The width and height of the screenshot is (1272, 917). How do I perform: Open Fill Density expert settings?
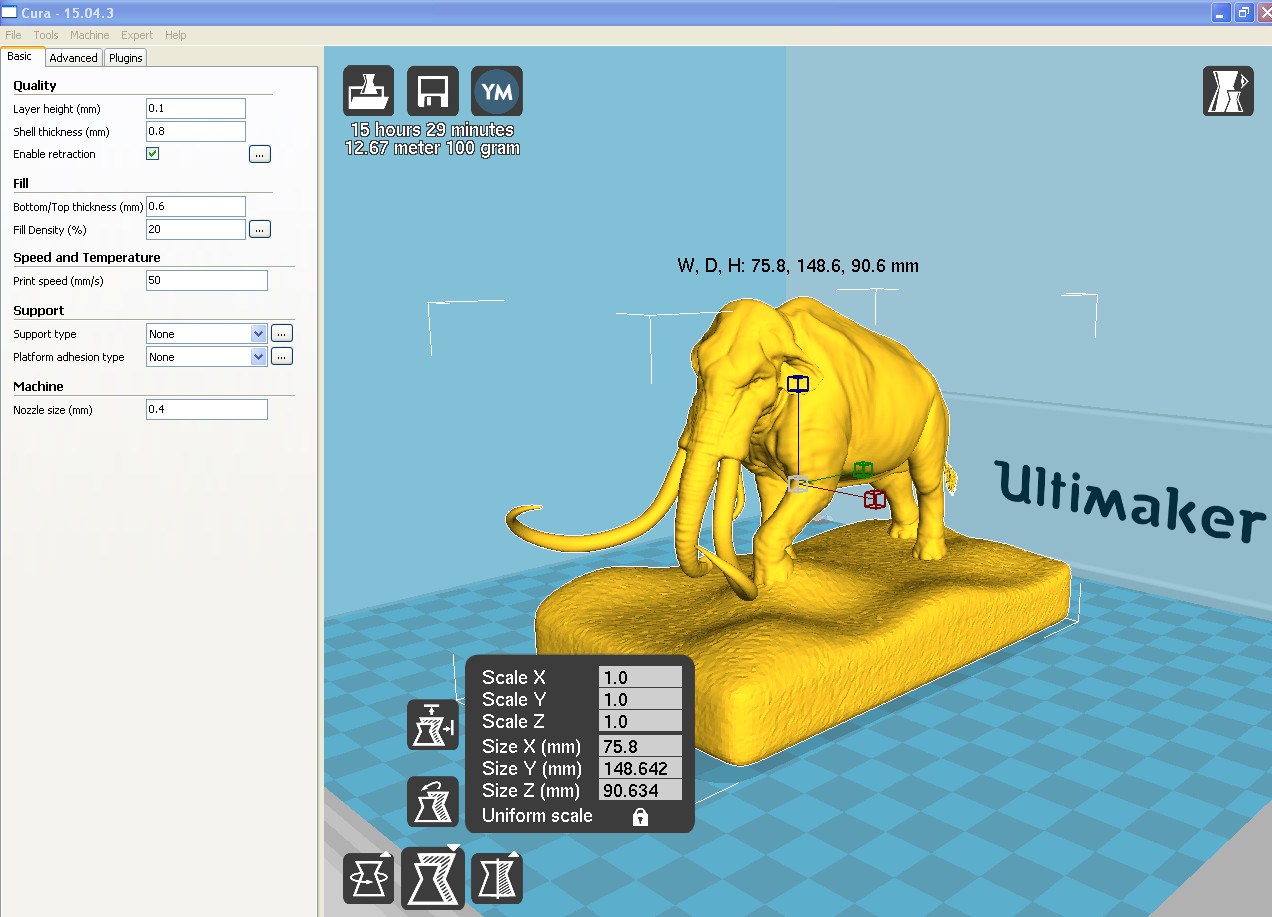click(x=259, y=228)
